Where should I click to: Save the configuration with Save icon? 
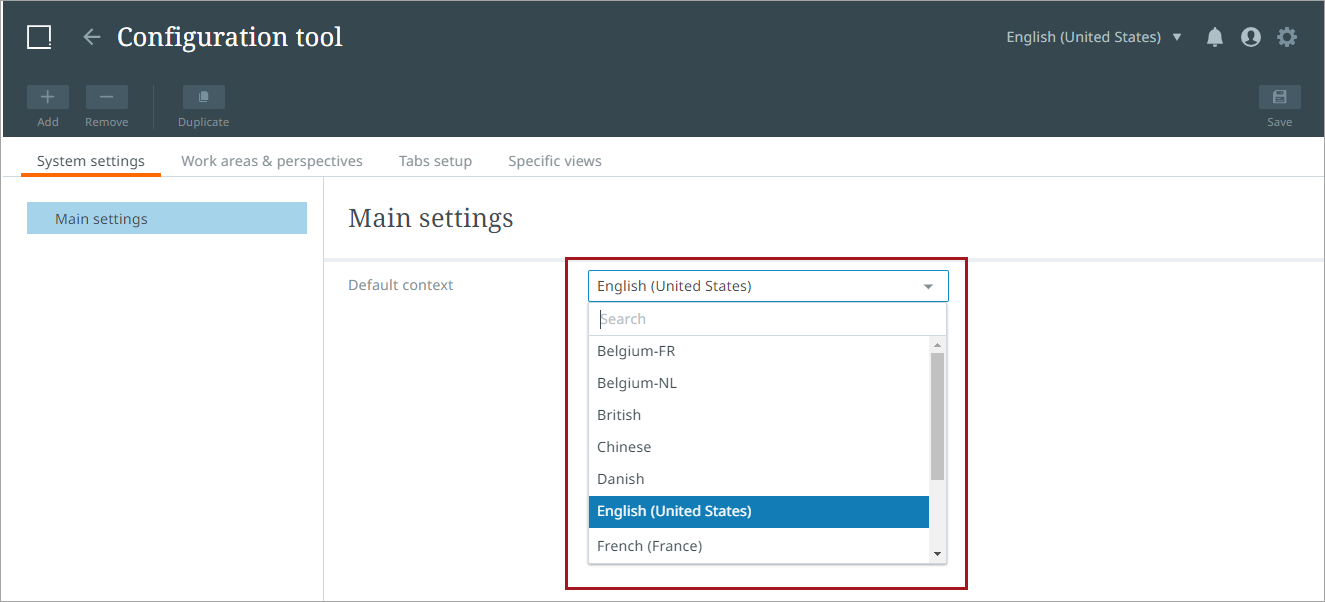[1280, 97]
